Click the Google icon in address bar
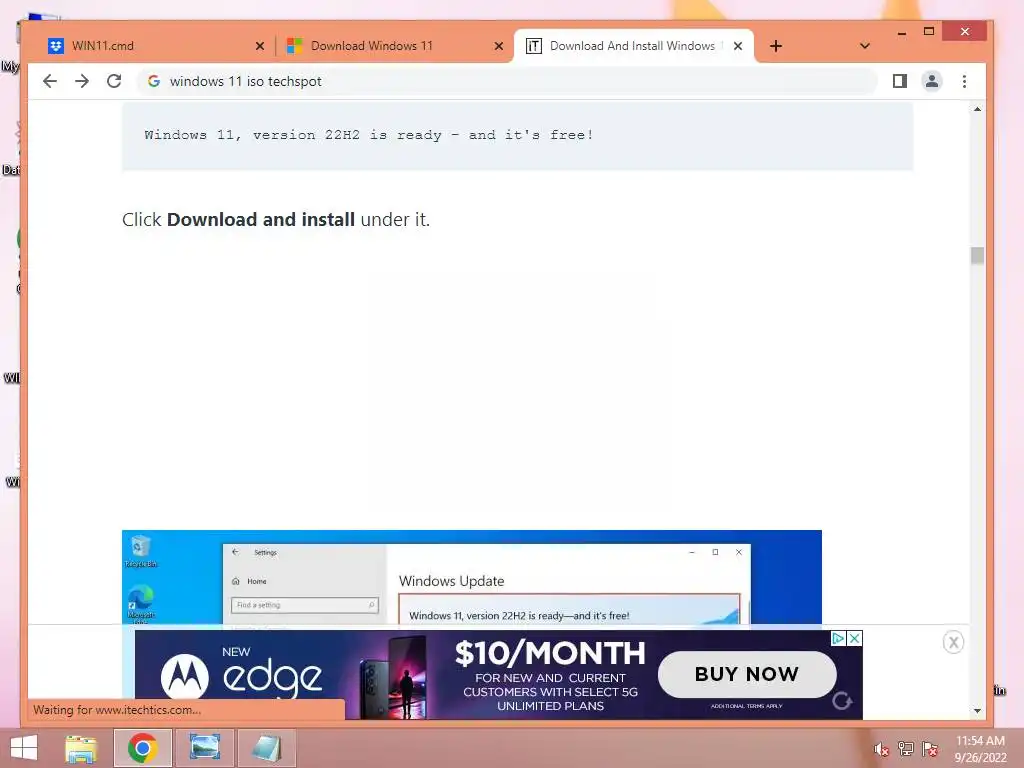 [x=154, y=81]
